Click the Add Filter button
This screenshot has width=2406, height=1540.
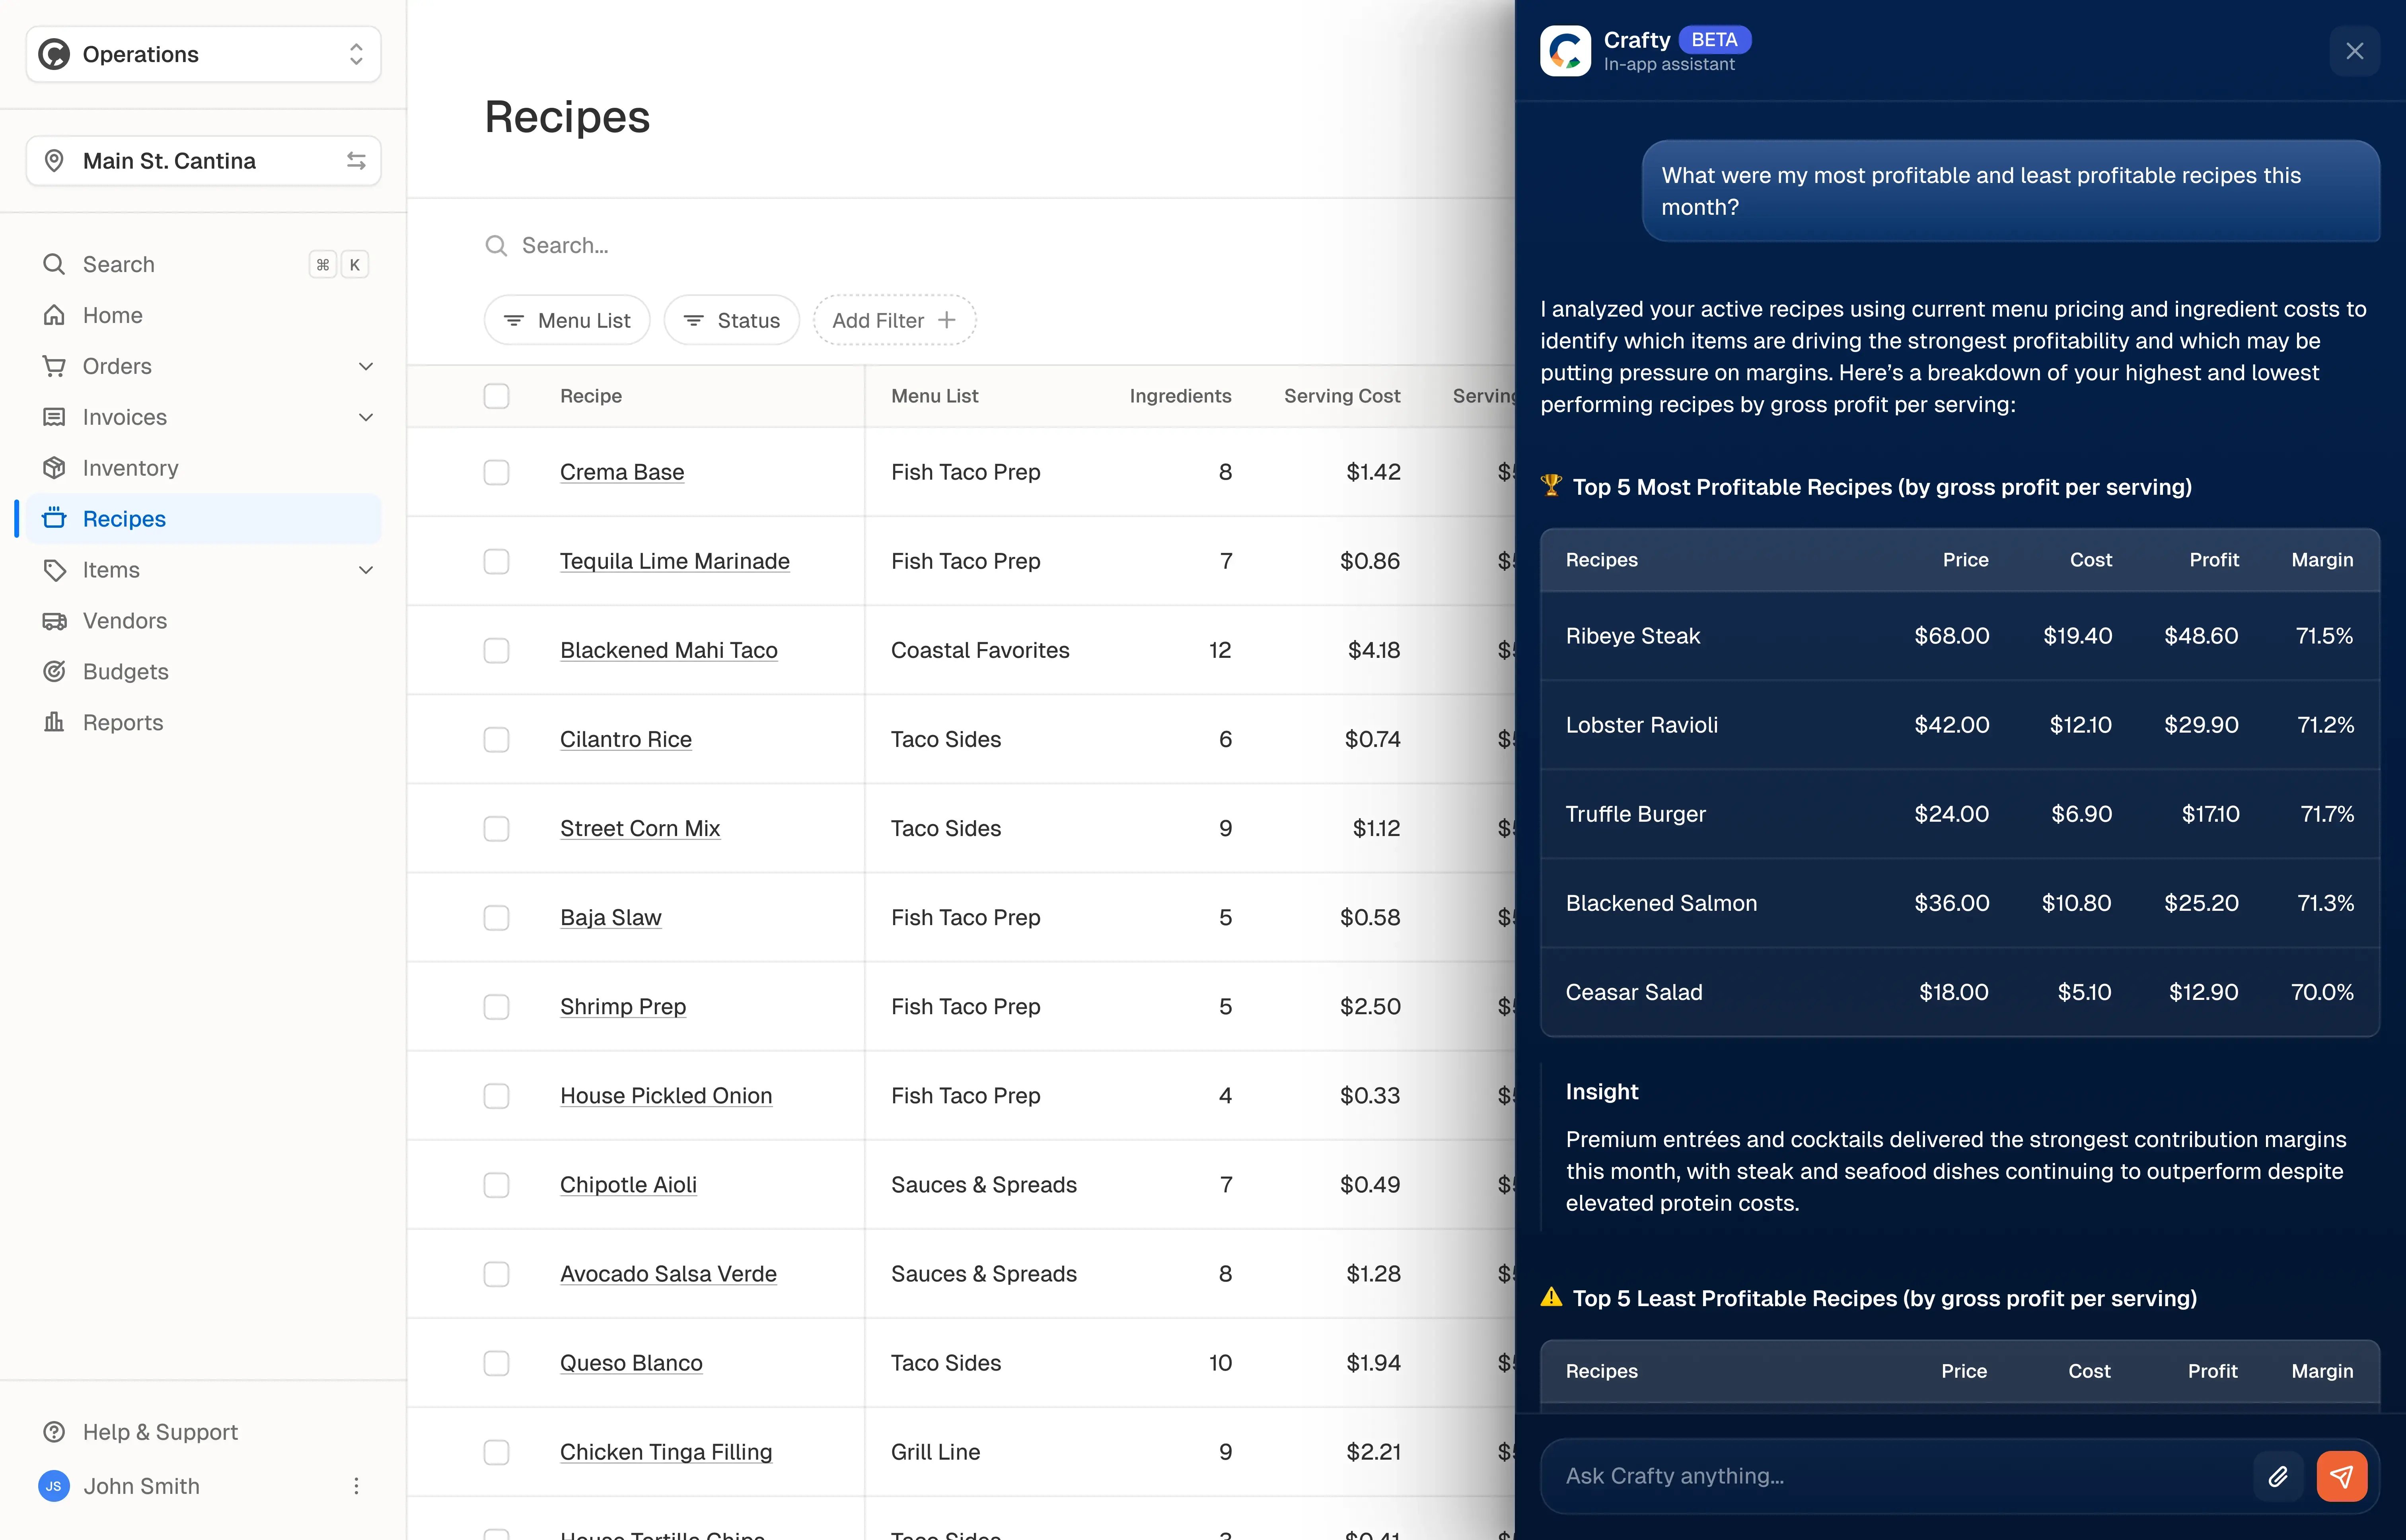coord(895,320)
